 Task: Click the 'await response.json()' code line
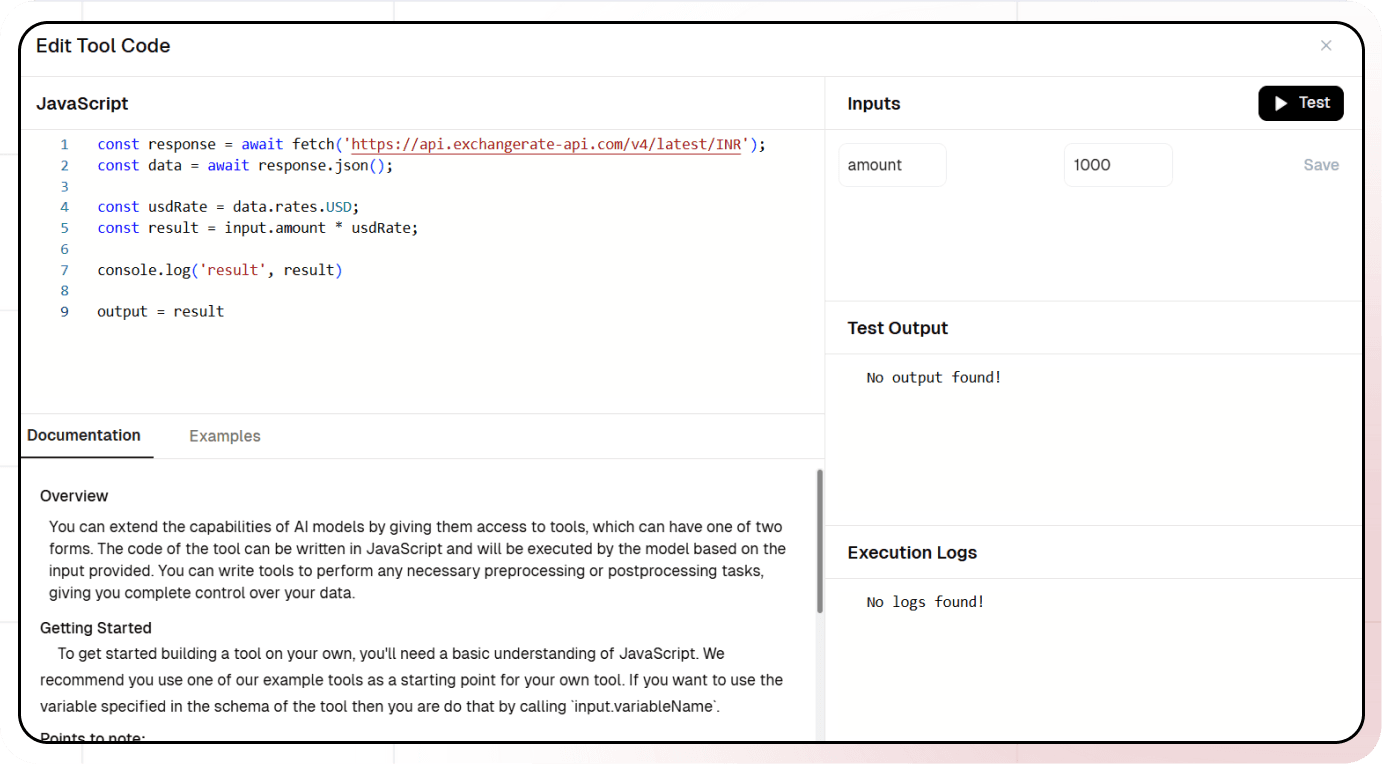click(245, 166)
